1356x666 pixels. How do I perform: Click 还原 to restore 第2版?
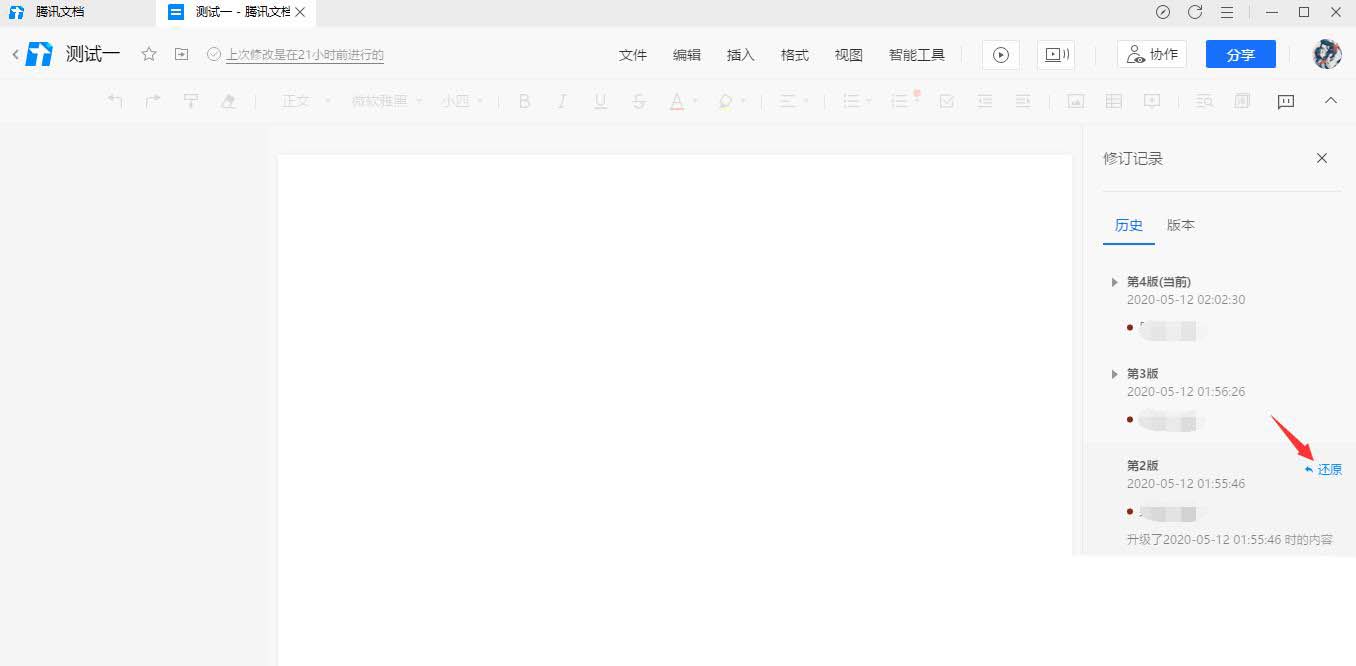[x=1324, y=470]
